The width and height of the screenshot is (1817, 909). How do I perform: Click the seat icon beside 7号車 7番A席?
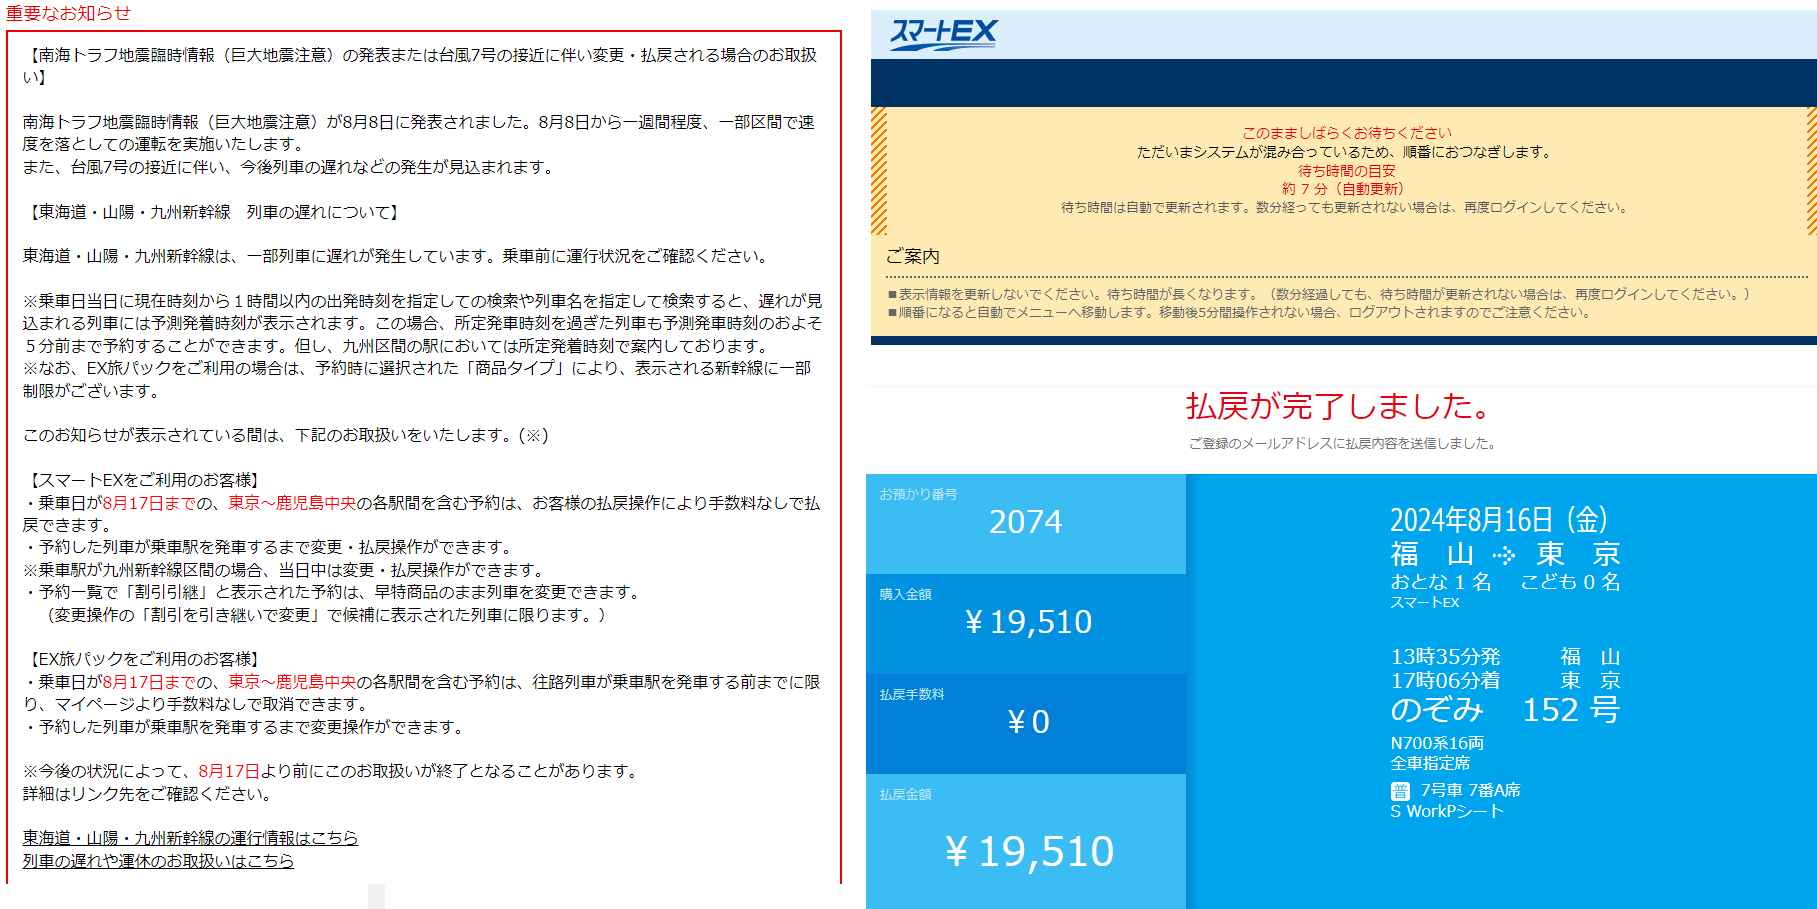[1400, 791]
